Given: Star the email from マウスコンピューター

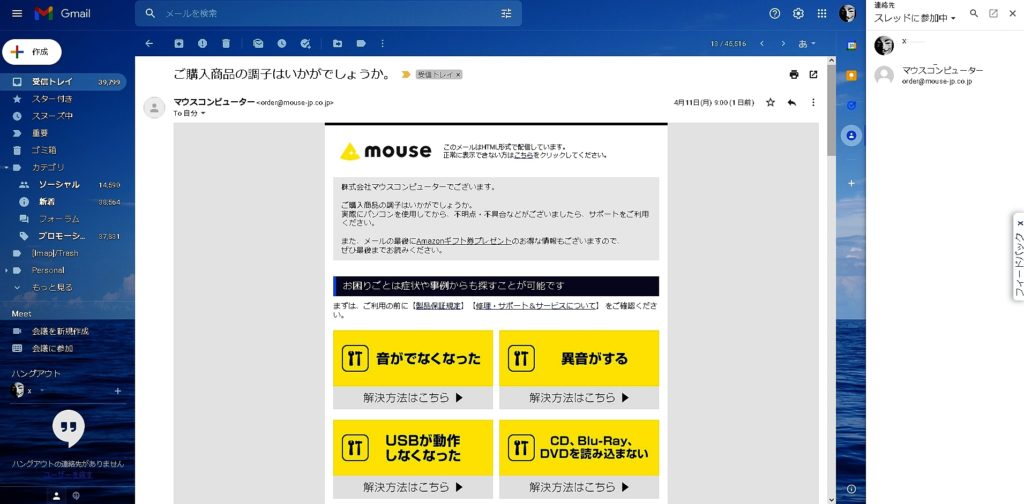Looking at the screenshot, I should [770, 102].
